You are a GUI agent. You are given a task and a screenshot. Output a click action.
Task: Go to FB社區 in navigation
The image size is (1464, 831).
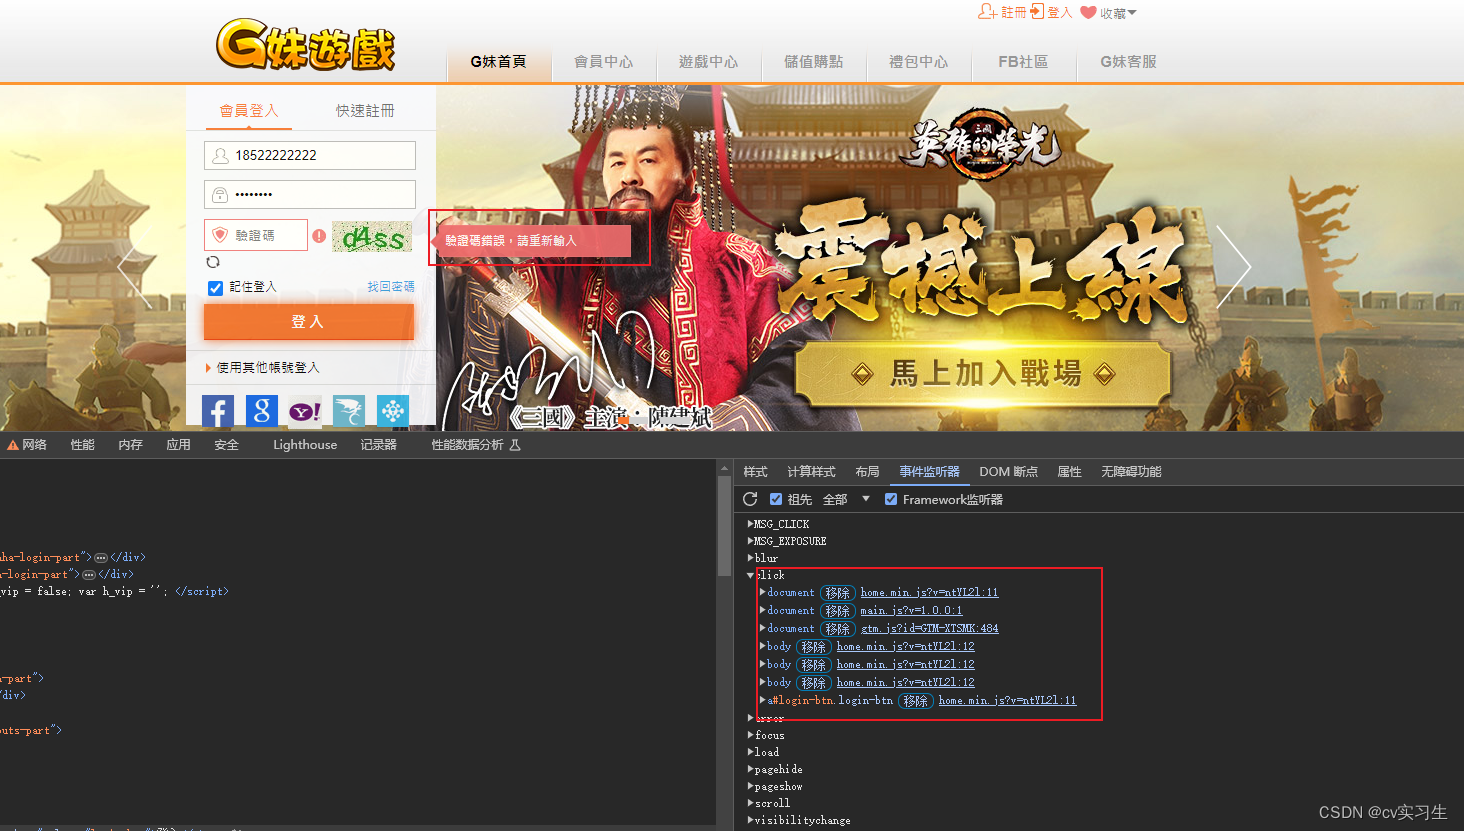click(x=1023, y=62)
